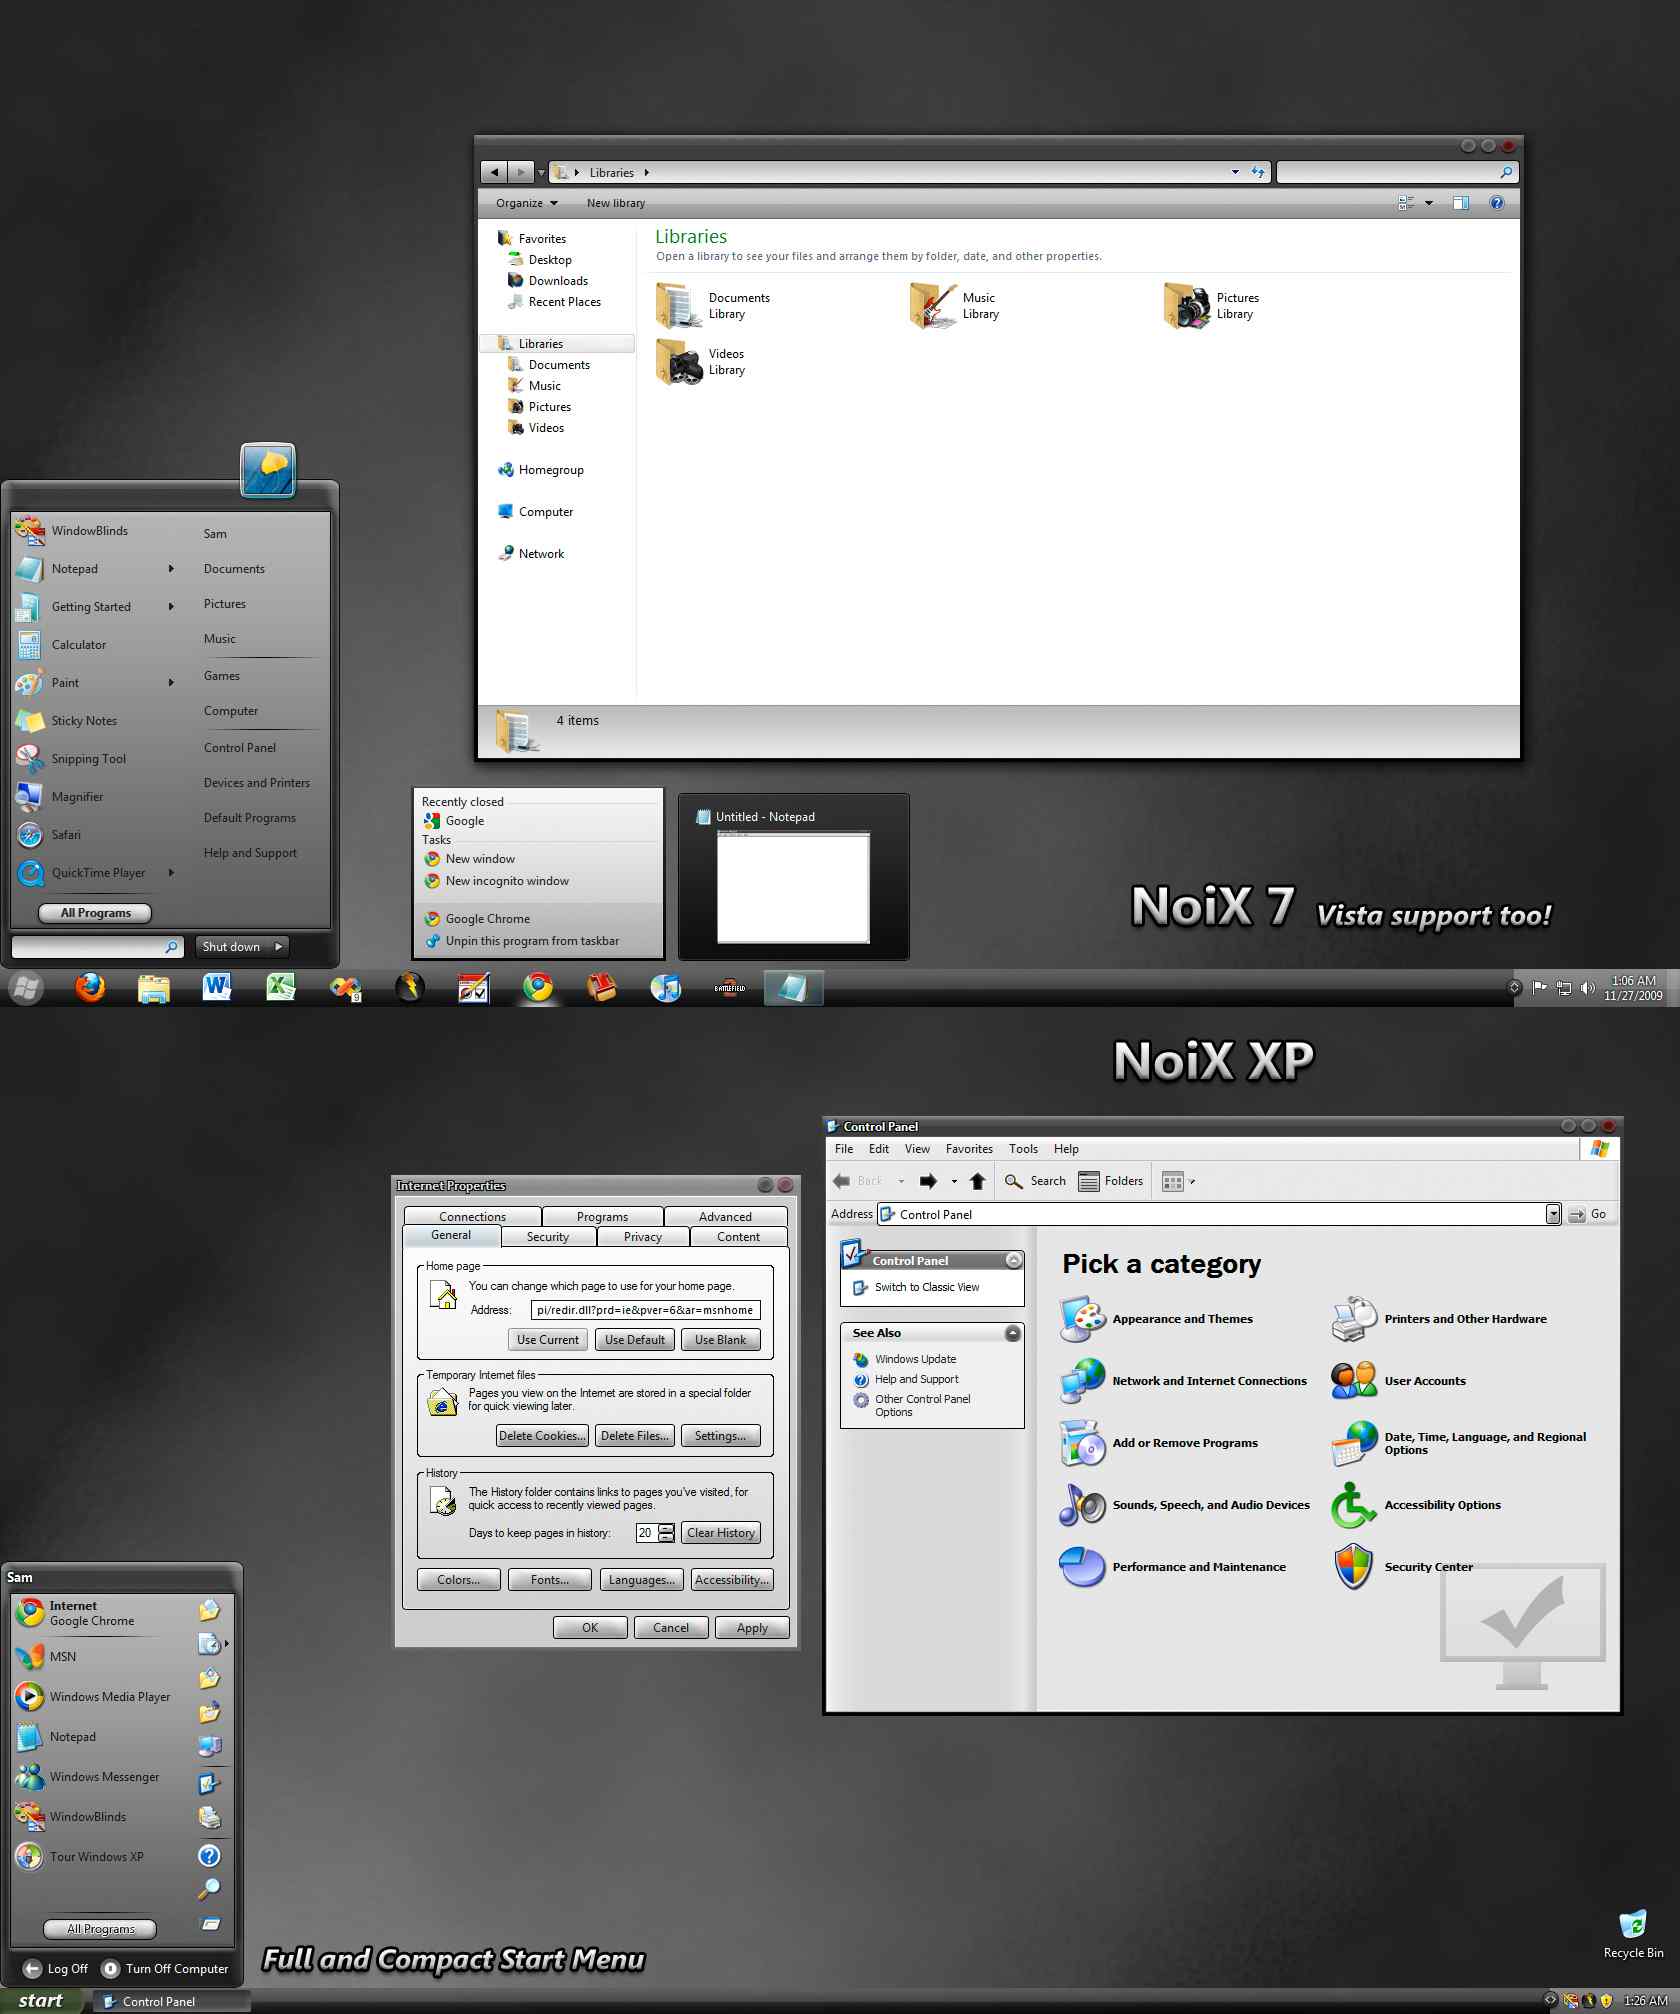Expand the Explorer address bar history dropdown
Screen dimensions: 1680x2014
1235,172
